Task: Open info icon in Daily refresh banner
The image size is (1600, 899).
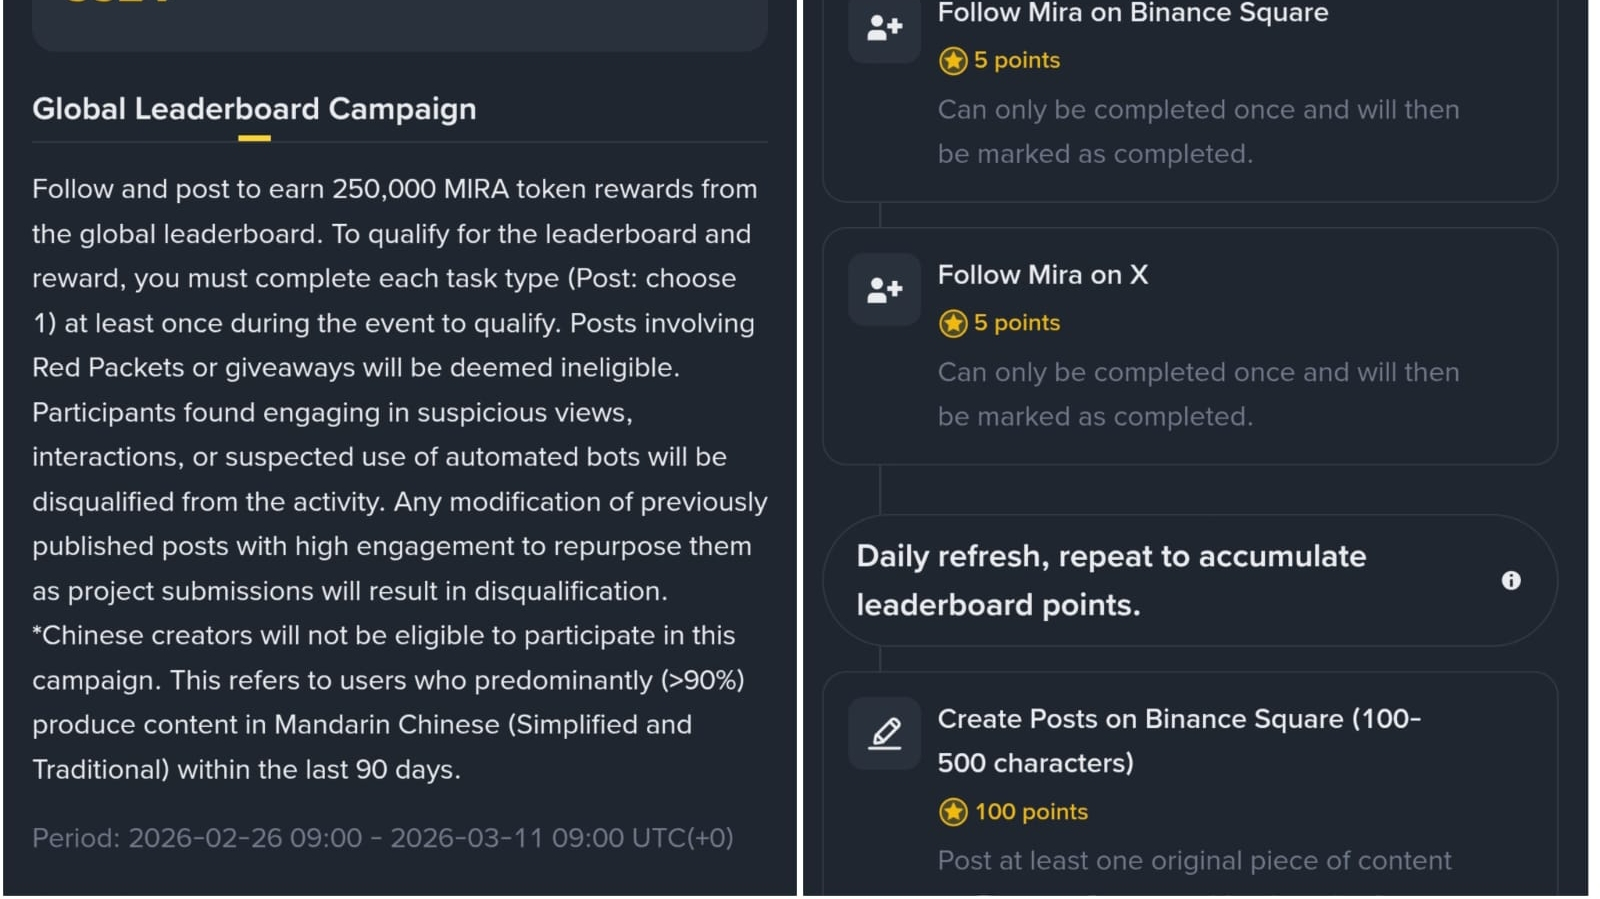Action: click(x=1510, y=581)
